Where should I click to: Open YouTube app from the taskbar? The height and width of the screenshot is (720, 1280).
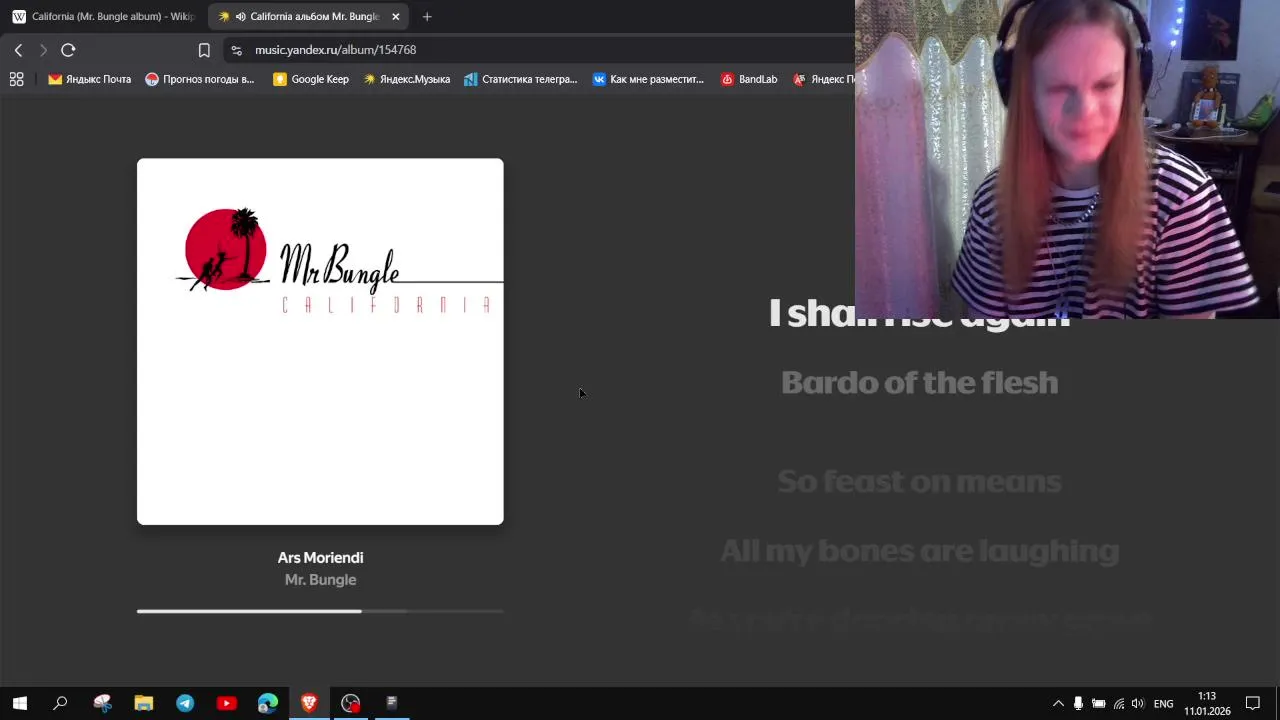[x=226, y=703]
